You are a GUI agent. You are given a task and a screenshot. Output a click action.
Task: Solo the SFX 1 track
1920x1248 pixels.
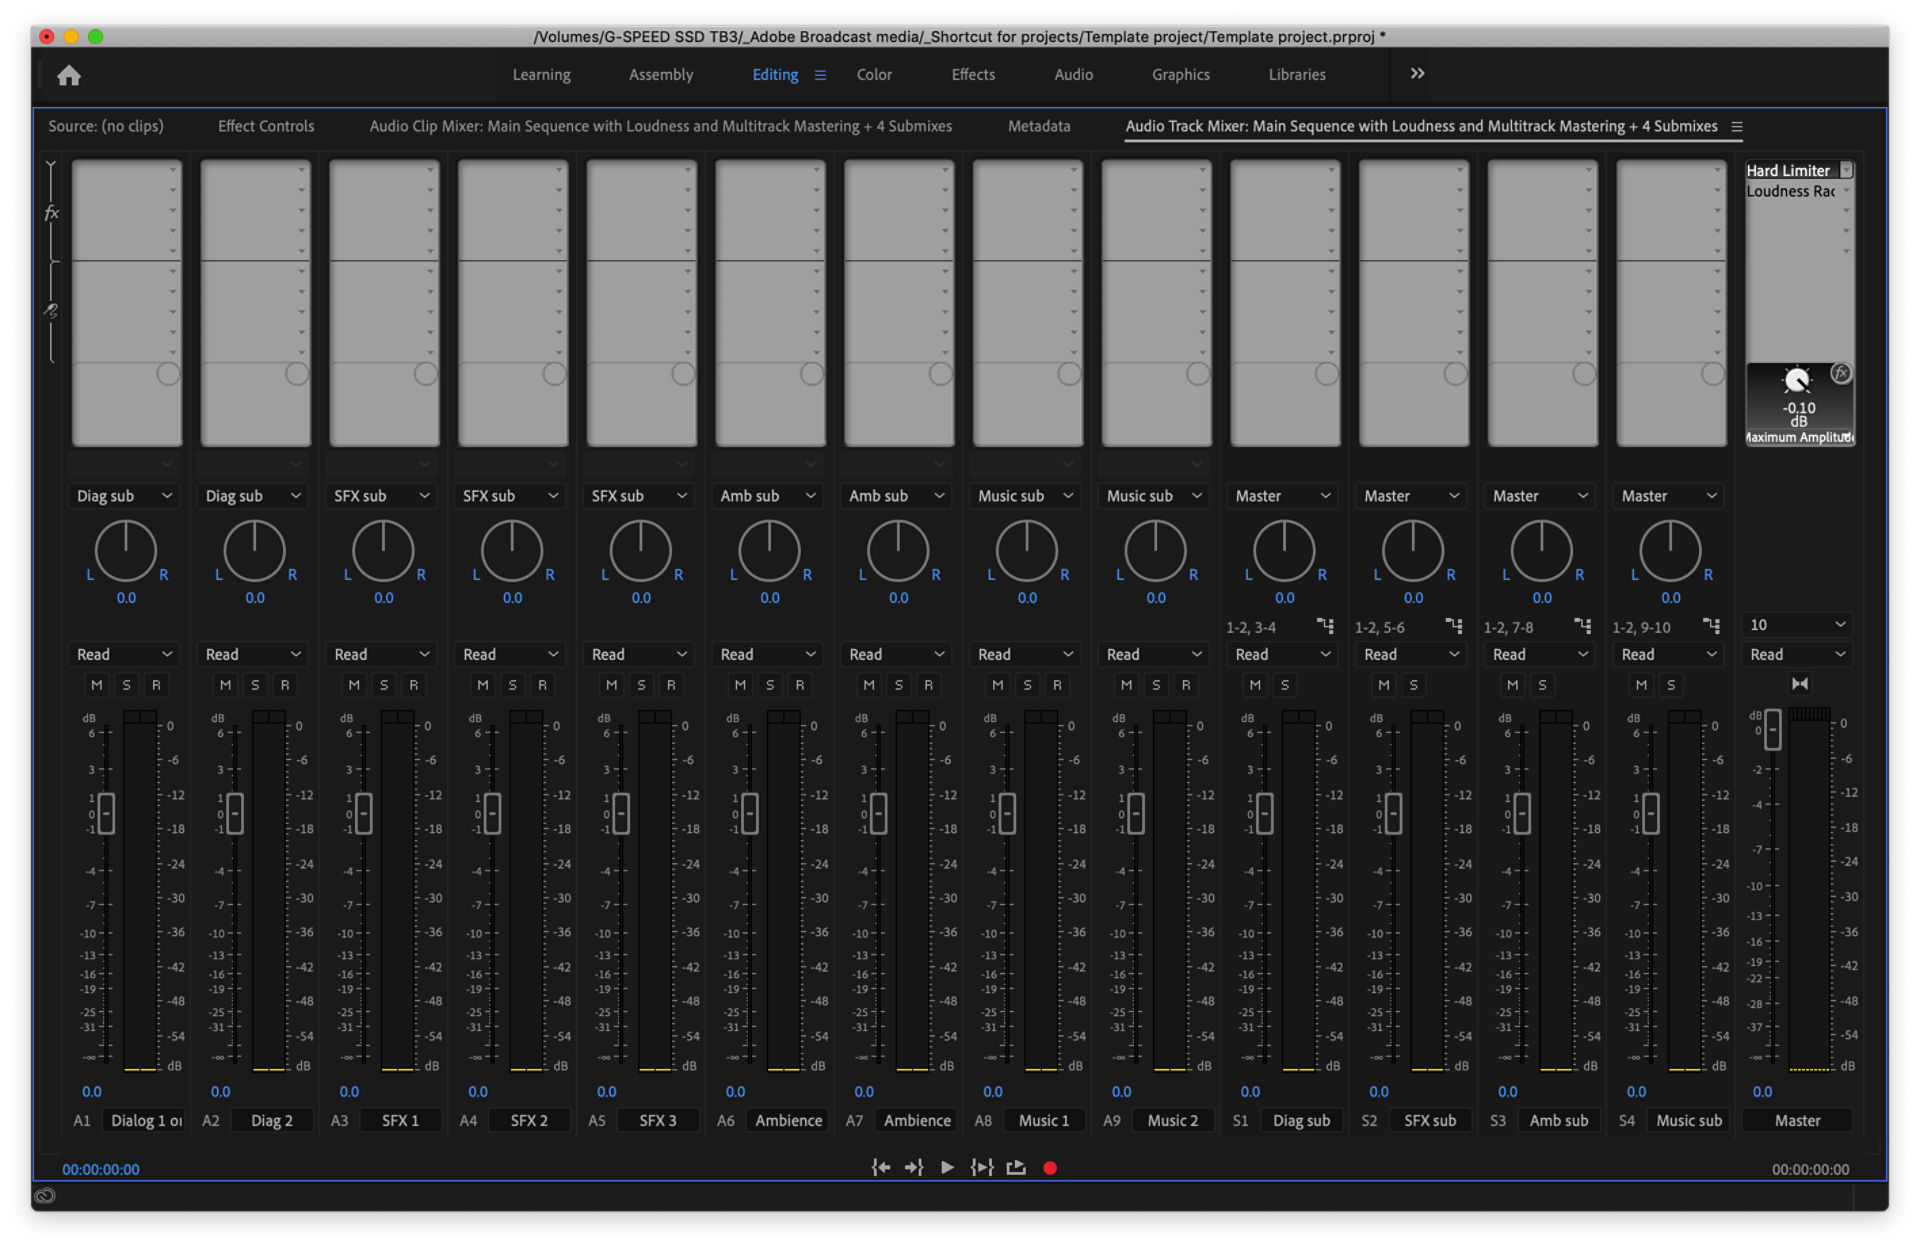tap(383, 684)
